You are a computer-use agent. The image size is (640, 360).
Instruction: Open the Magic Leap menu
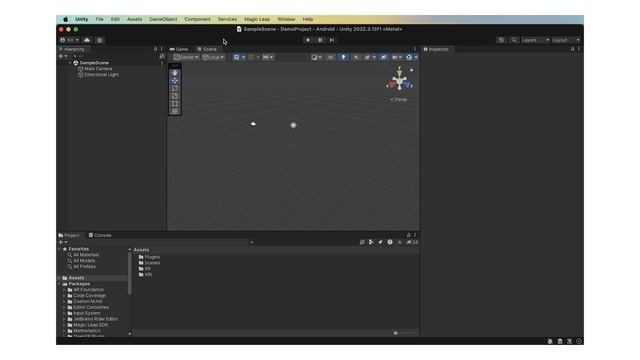[257, 19]
